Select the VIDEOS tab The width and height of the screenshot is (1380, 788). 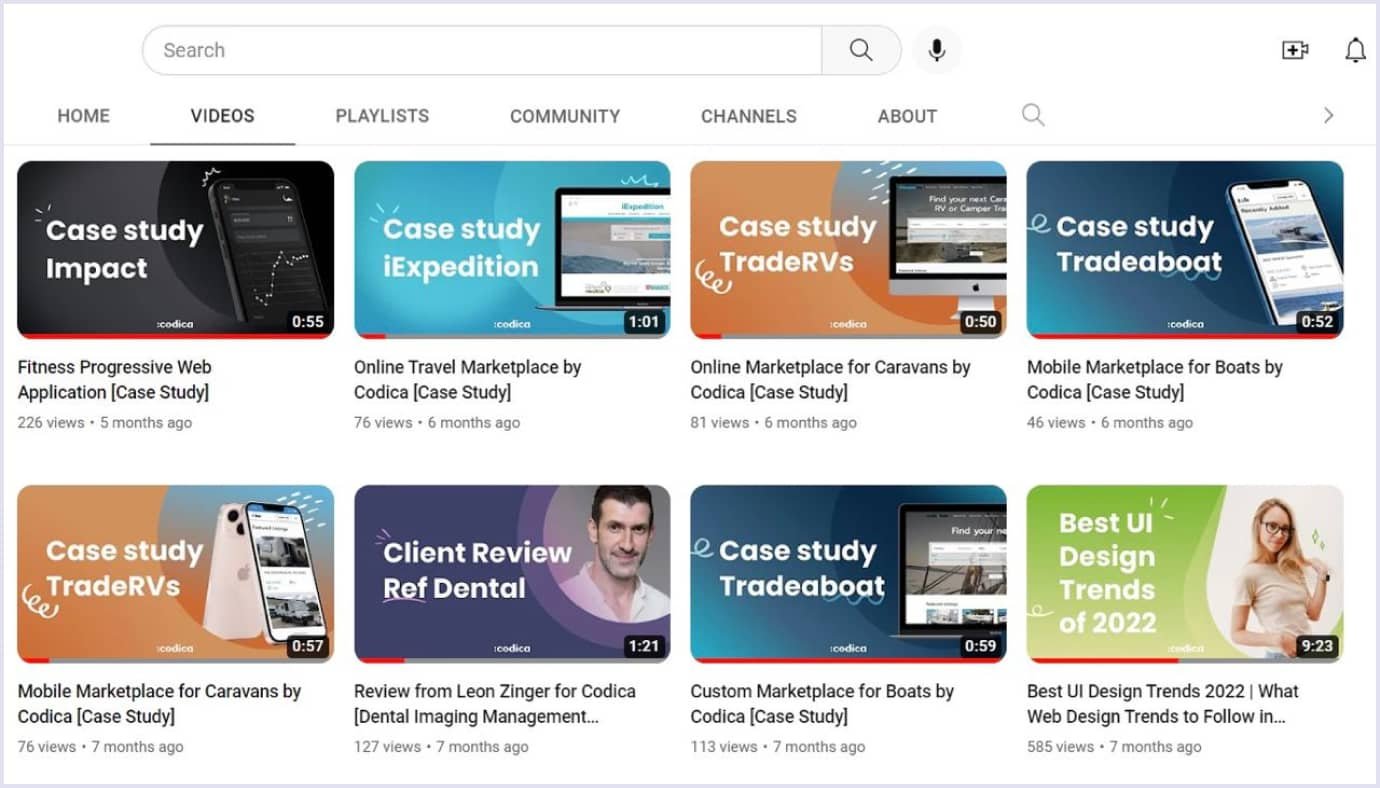222,116
